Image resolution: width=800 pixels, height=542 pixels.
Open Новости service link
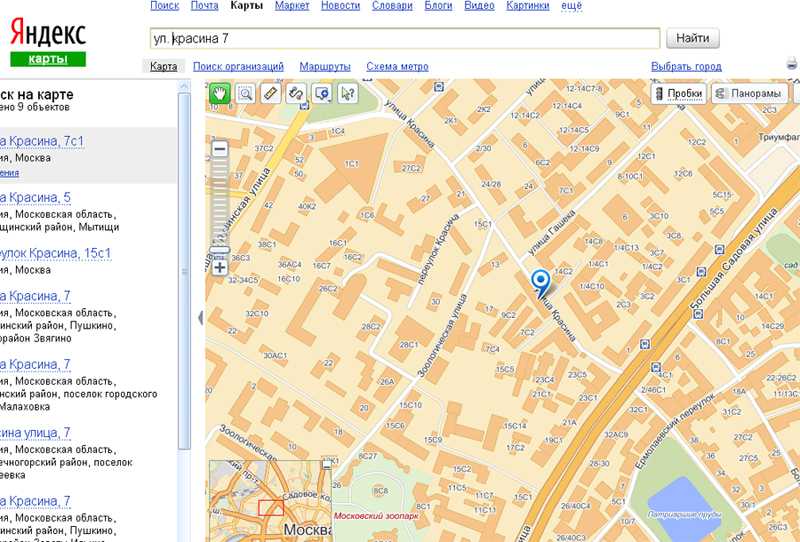coord(340,6)
